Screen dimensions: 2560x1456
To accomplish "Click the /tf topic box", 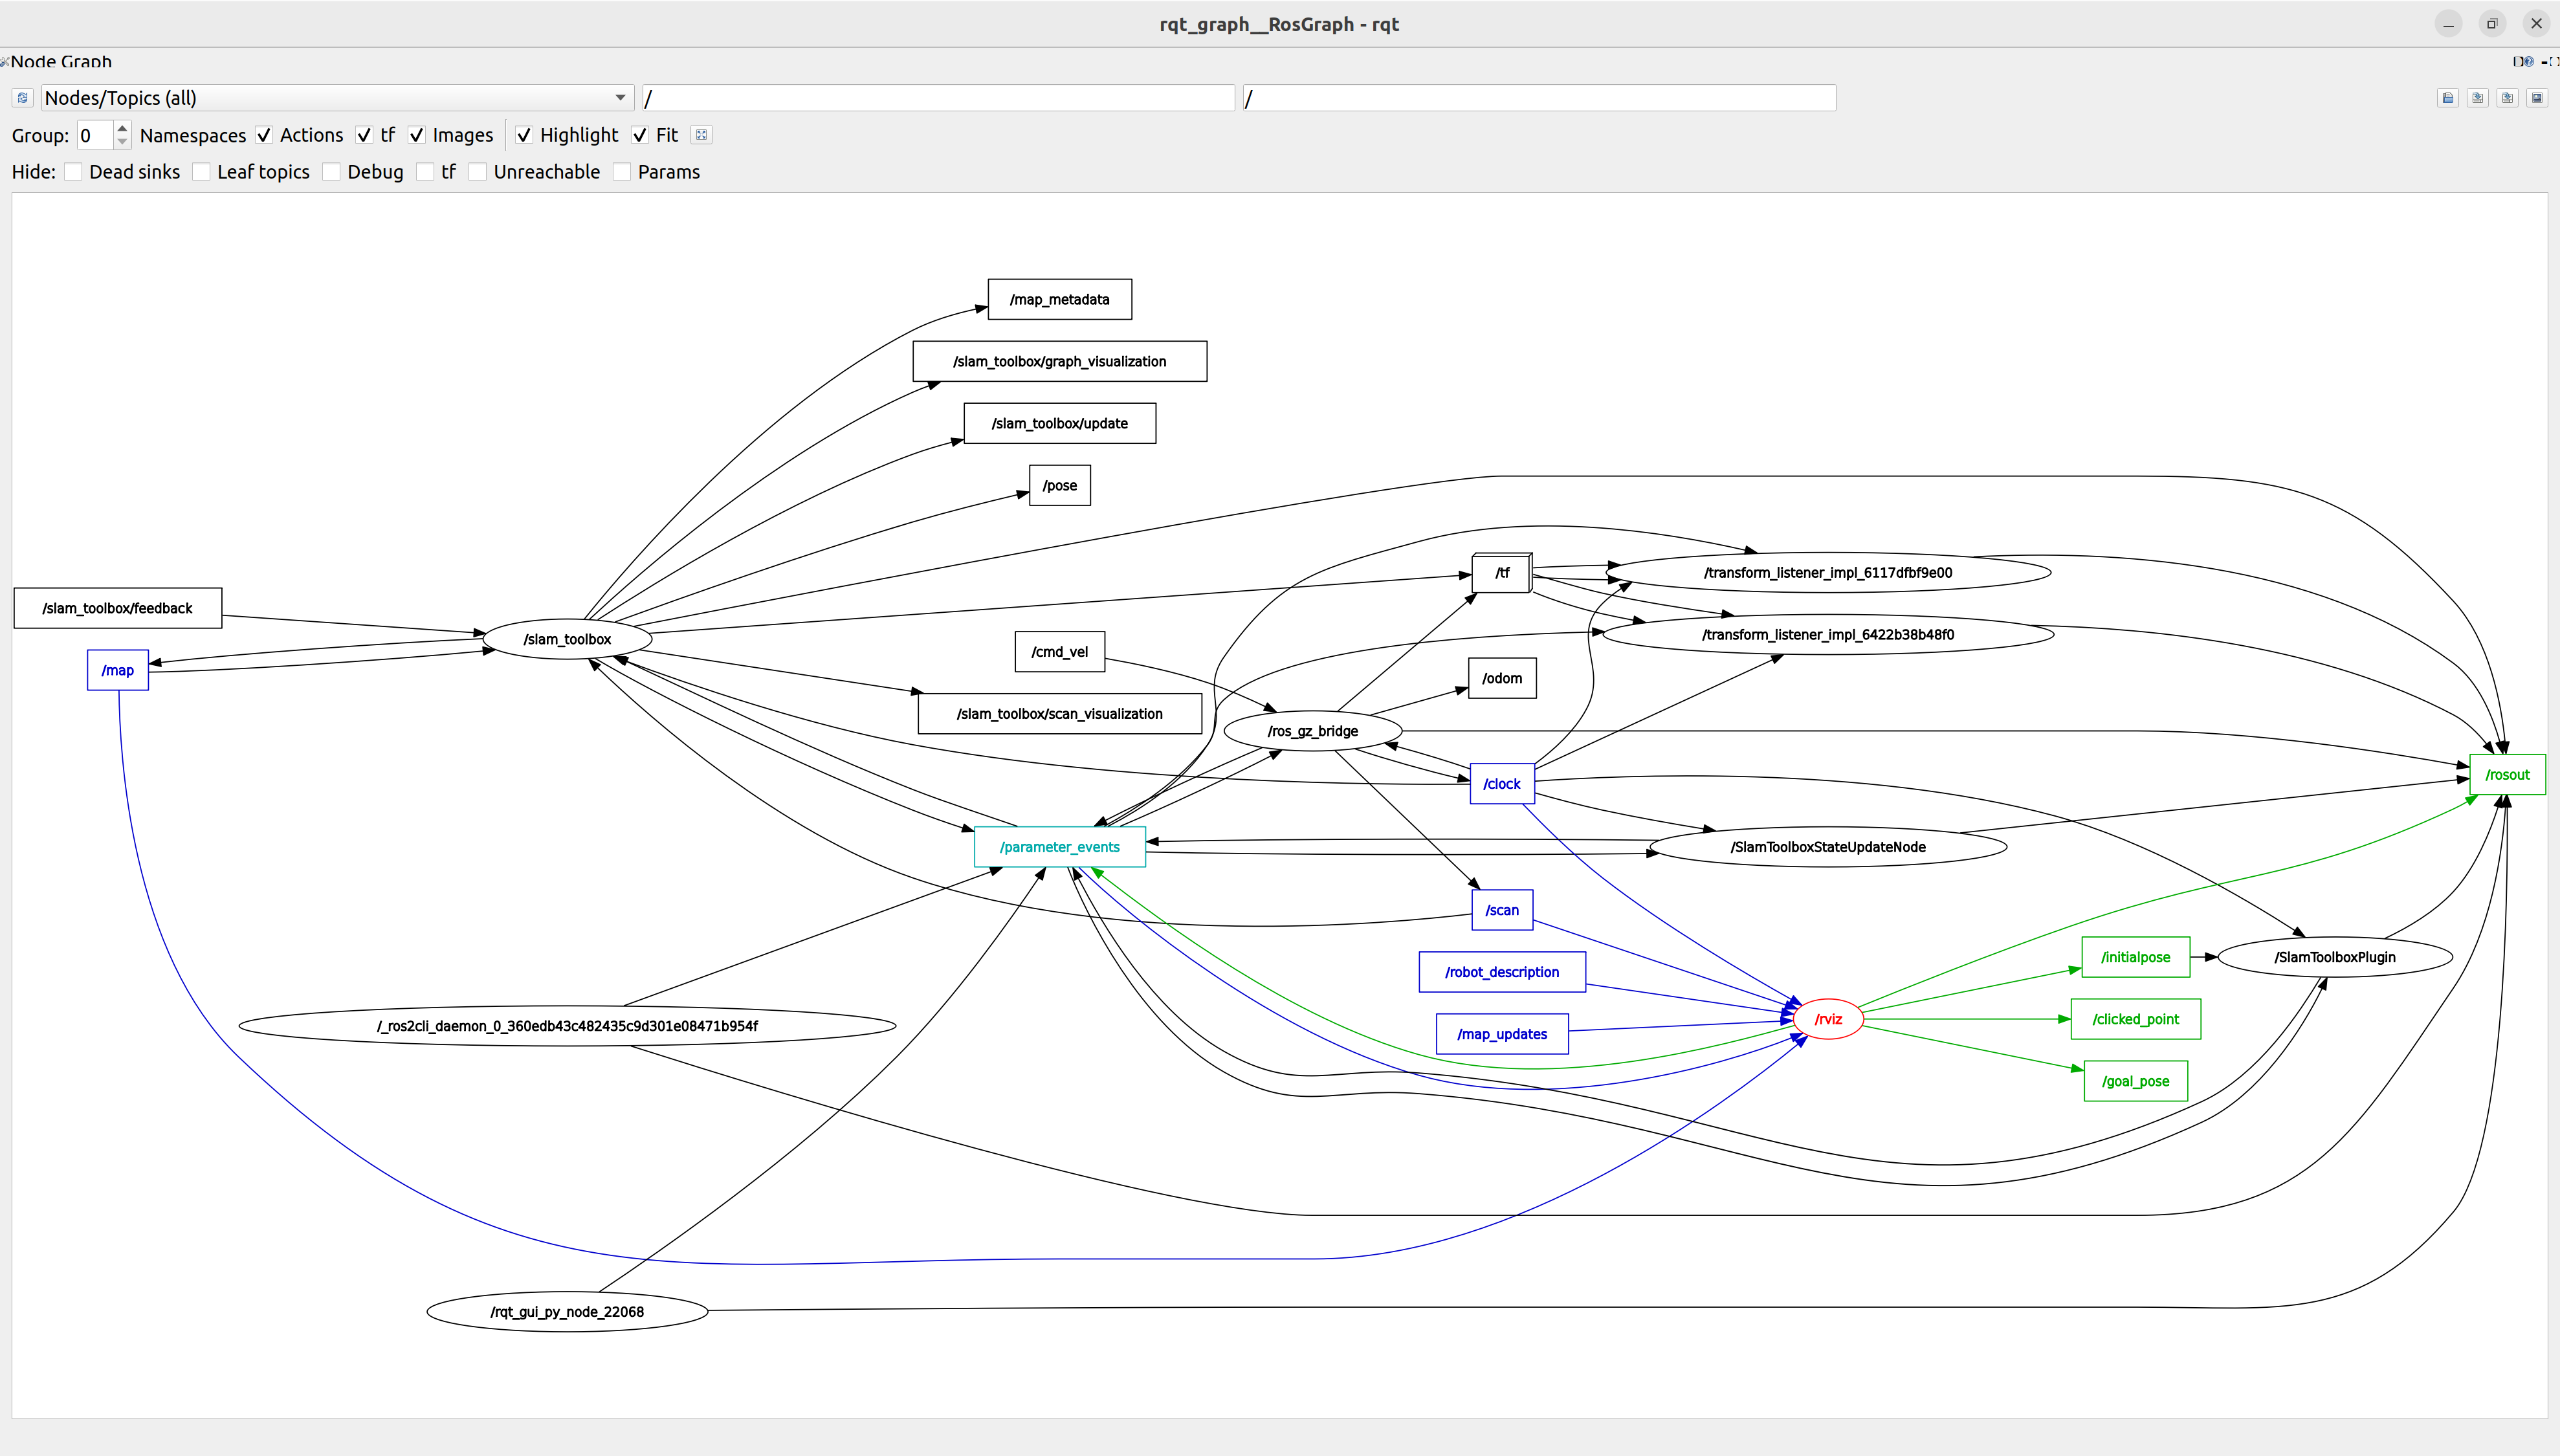I will coord(1502,573).
